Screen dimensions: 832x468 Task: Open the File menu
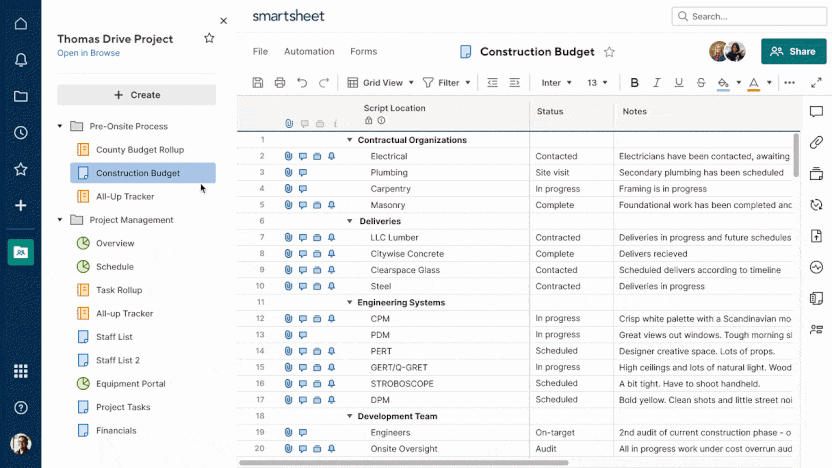pyautogui.click(x=260, y=51)
